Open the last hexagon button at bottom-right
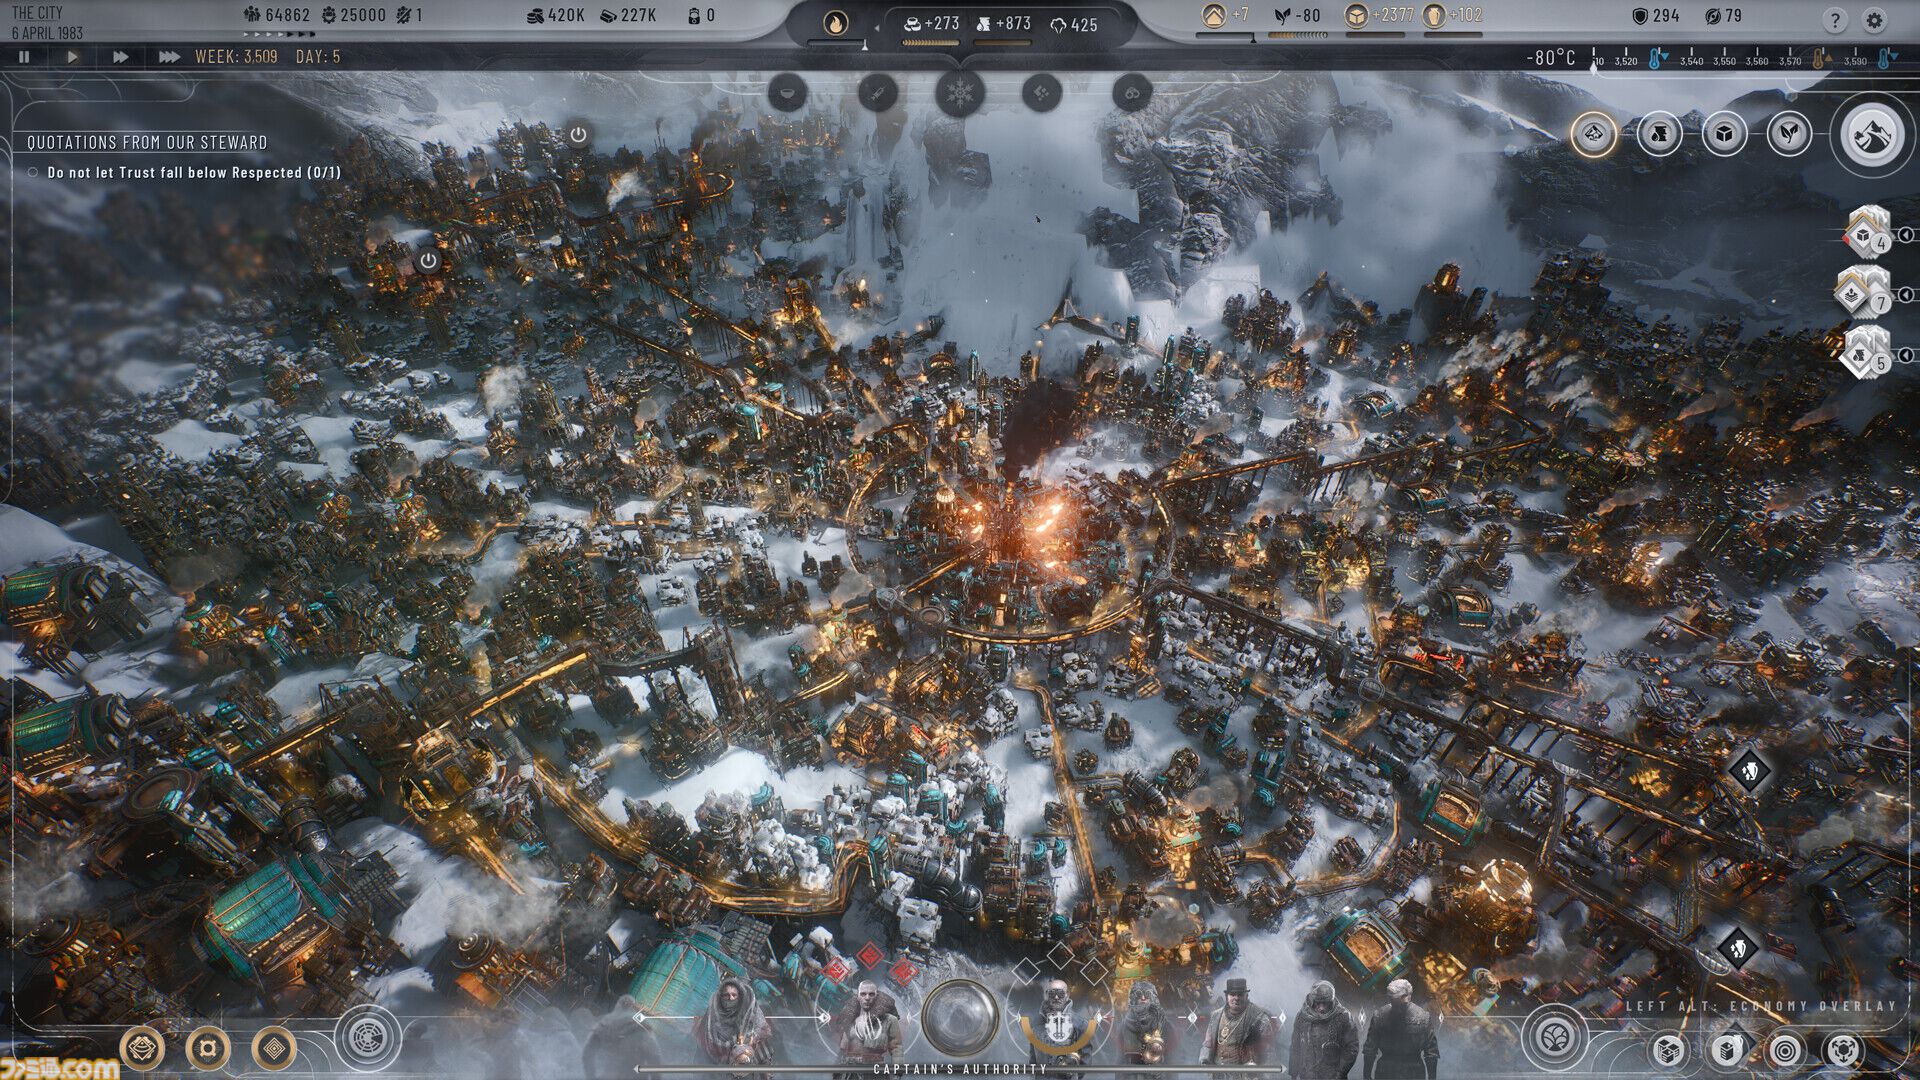 [1845, 1050]
